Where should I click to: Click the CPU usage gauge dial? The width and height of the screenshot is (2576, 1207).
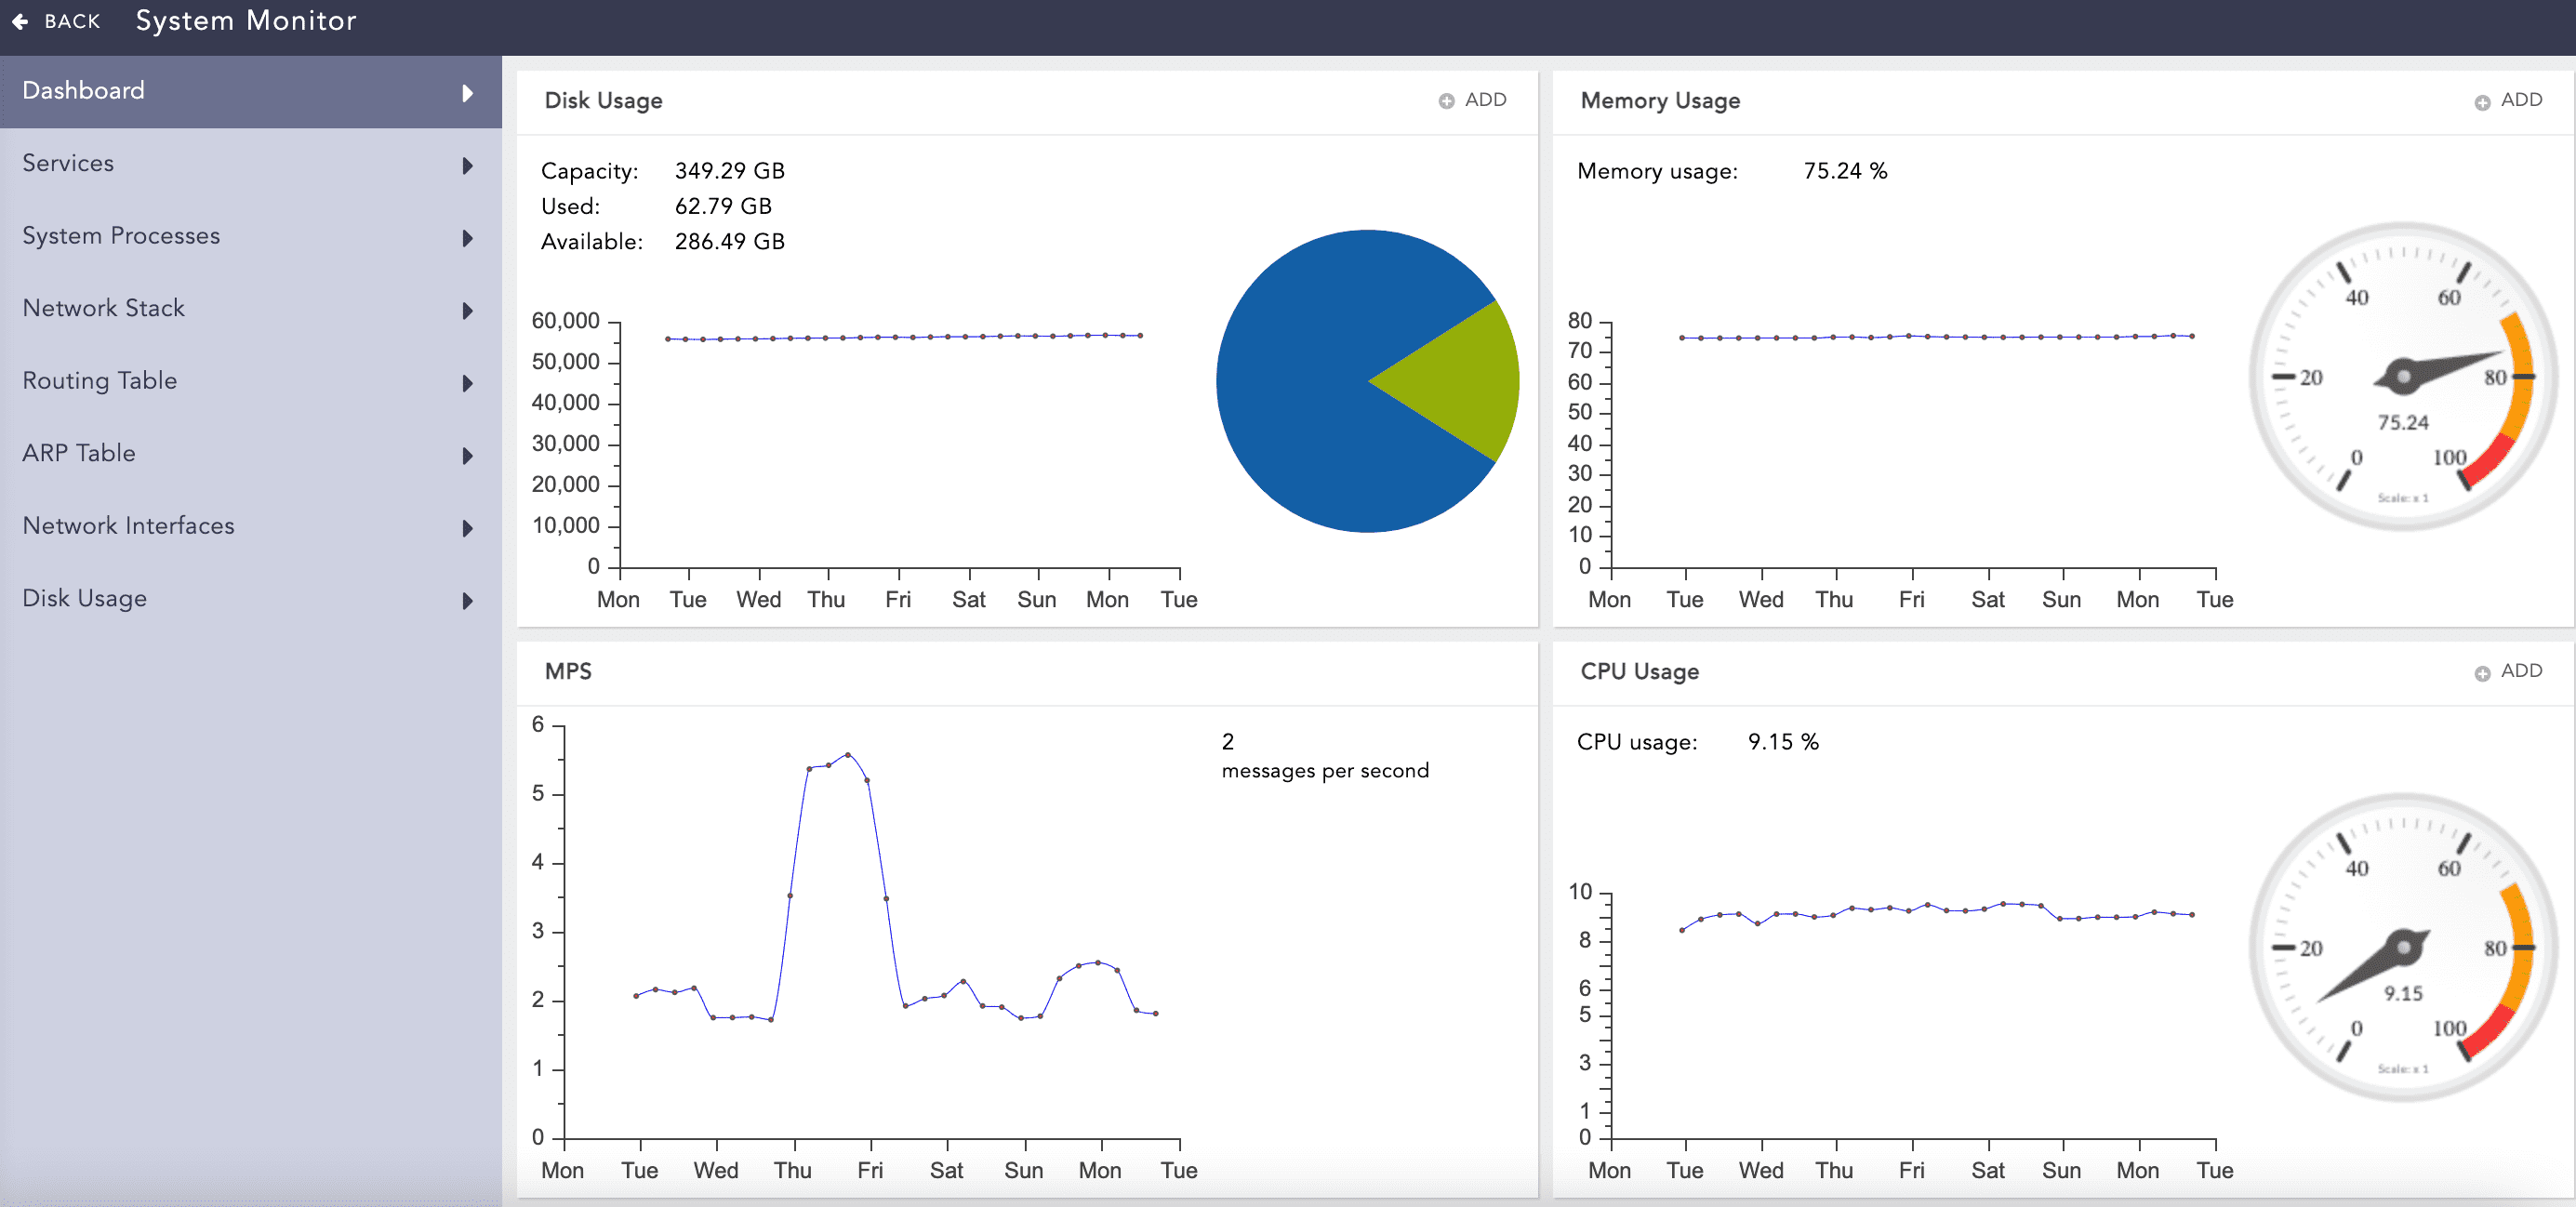[x=2402, y=947]
